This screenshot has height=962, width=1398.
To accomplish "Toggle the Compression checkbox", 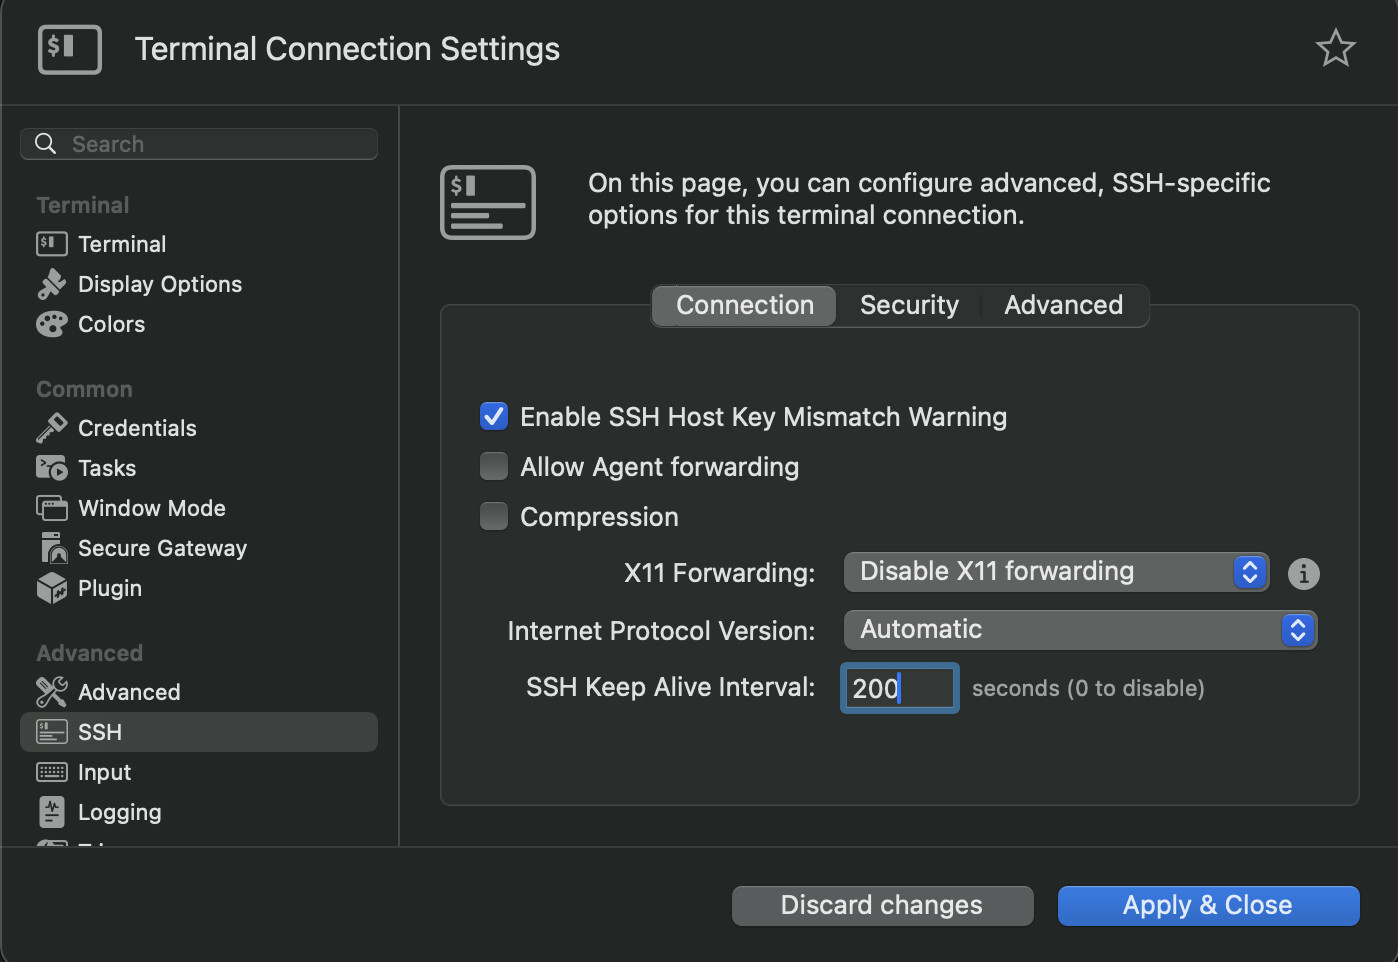I will (494, 516).
